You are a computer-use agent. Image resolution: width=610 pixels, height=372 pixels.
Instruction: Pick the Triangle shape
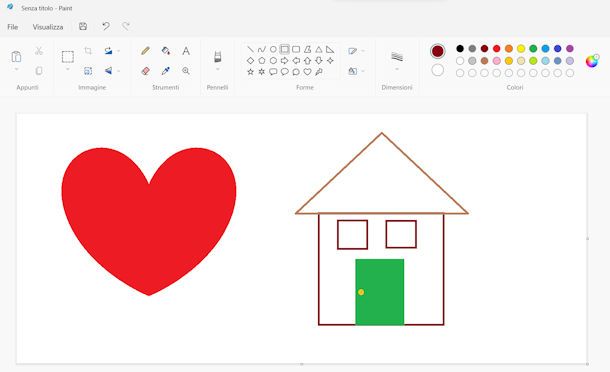(x=319, y=49)
